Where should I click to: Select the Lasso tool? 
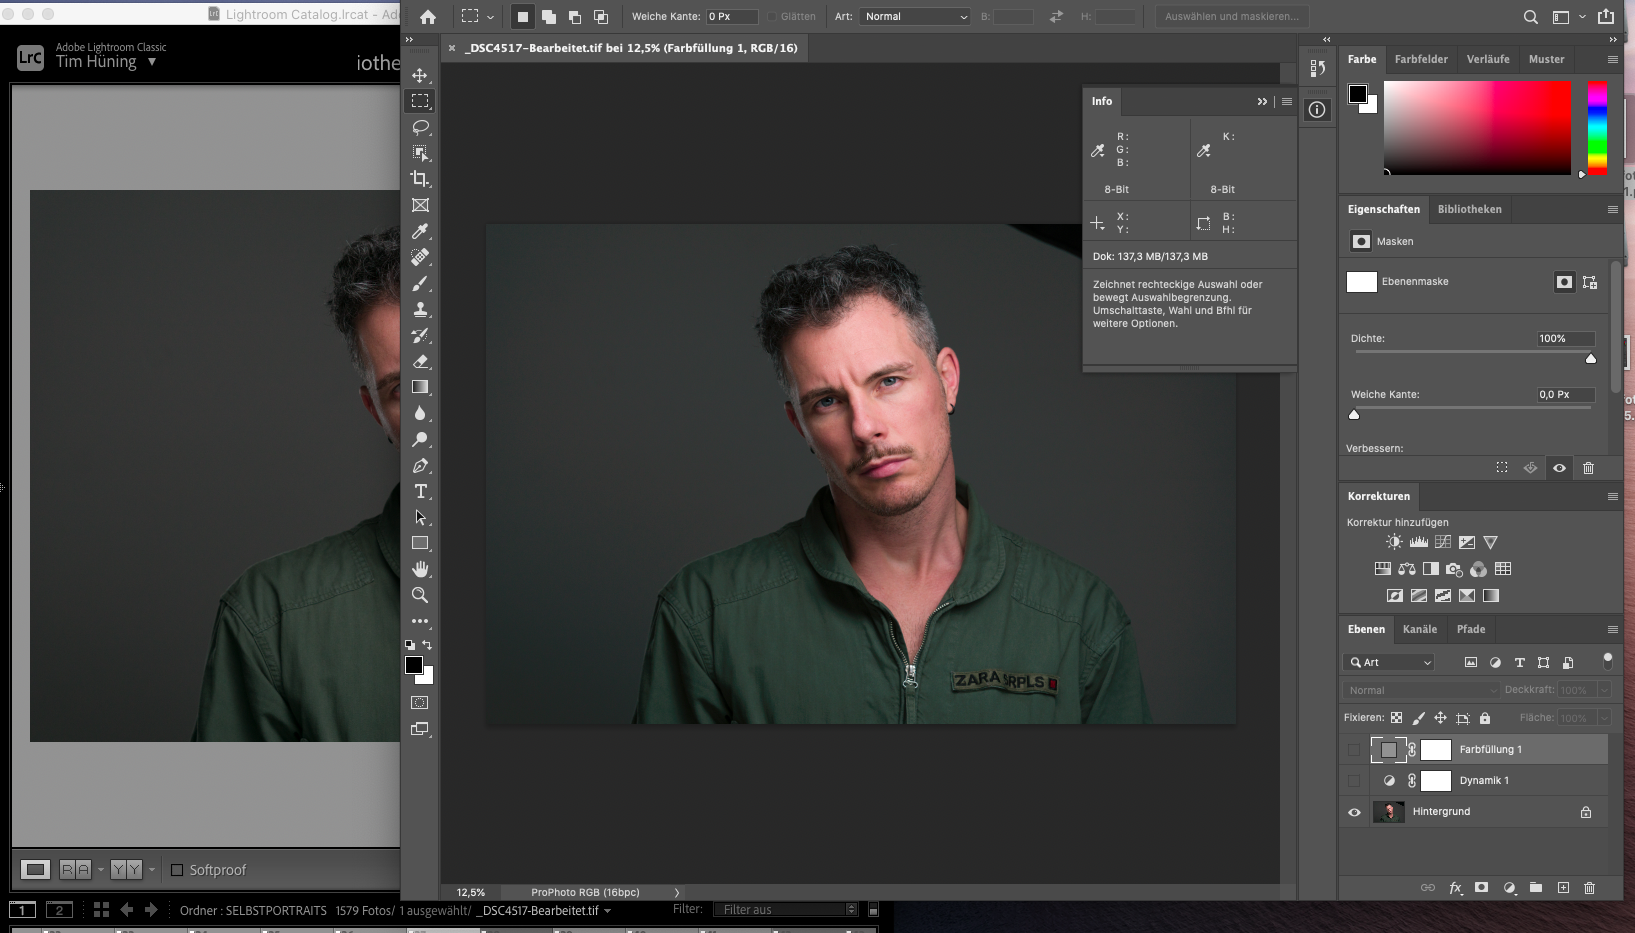[x=420, y=127]
